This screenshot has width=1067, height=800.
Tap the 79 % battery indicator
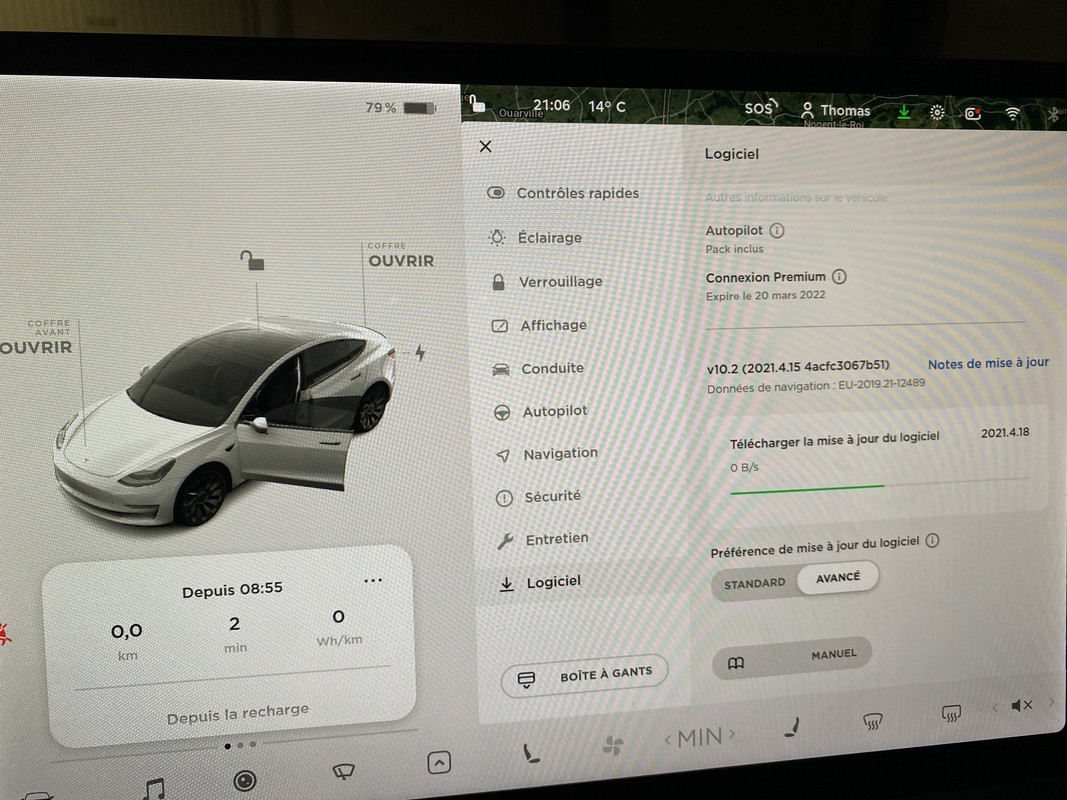[x=400, y=107]
